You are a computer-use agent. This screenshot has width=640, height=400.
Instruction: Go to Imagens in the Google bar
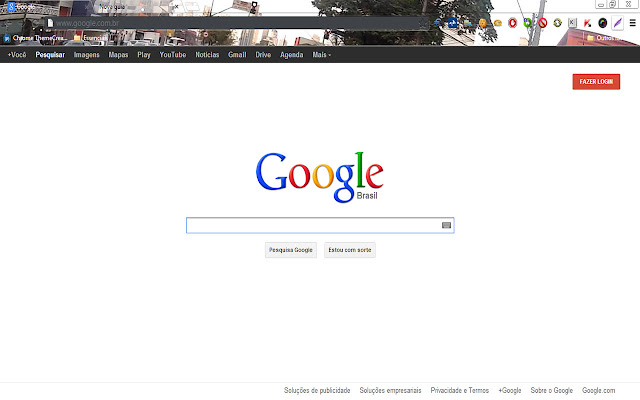click(87, 55)
